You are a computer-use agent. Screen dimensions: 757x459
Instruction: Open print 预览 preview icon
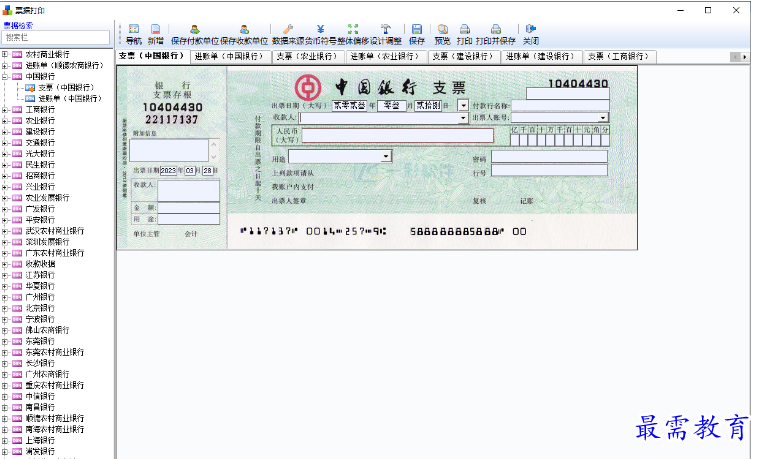coord(442,29)
